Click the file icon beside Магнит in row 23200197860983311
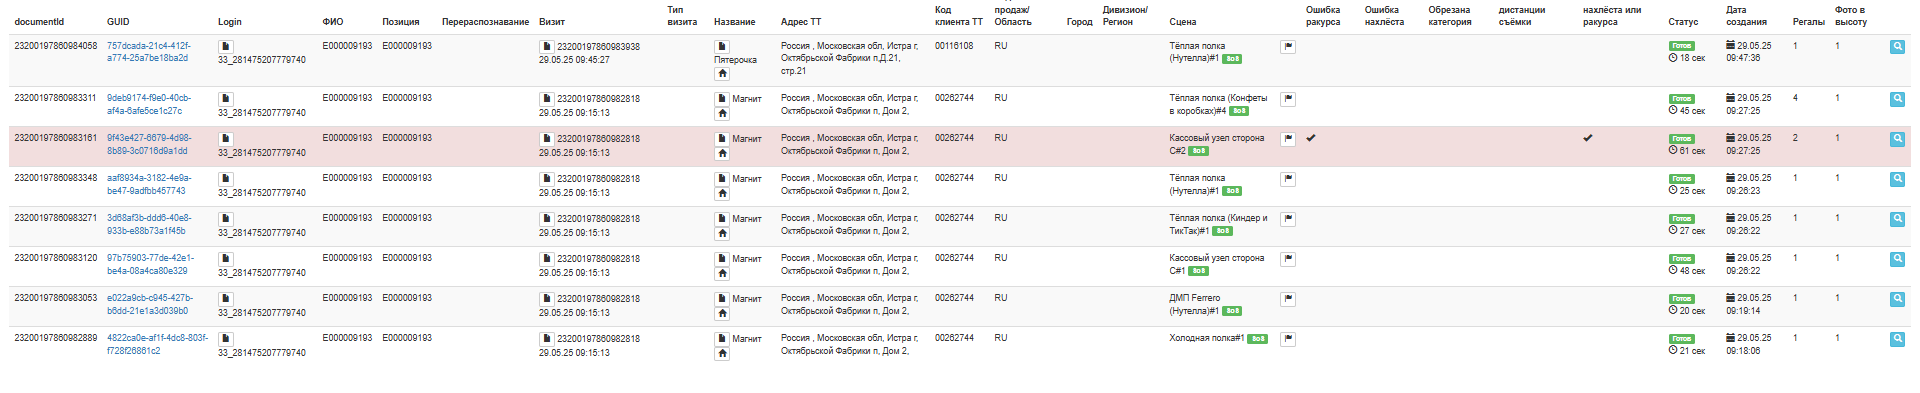The width and height of the screenshot is (1920, 393). (x=722, y=98)
